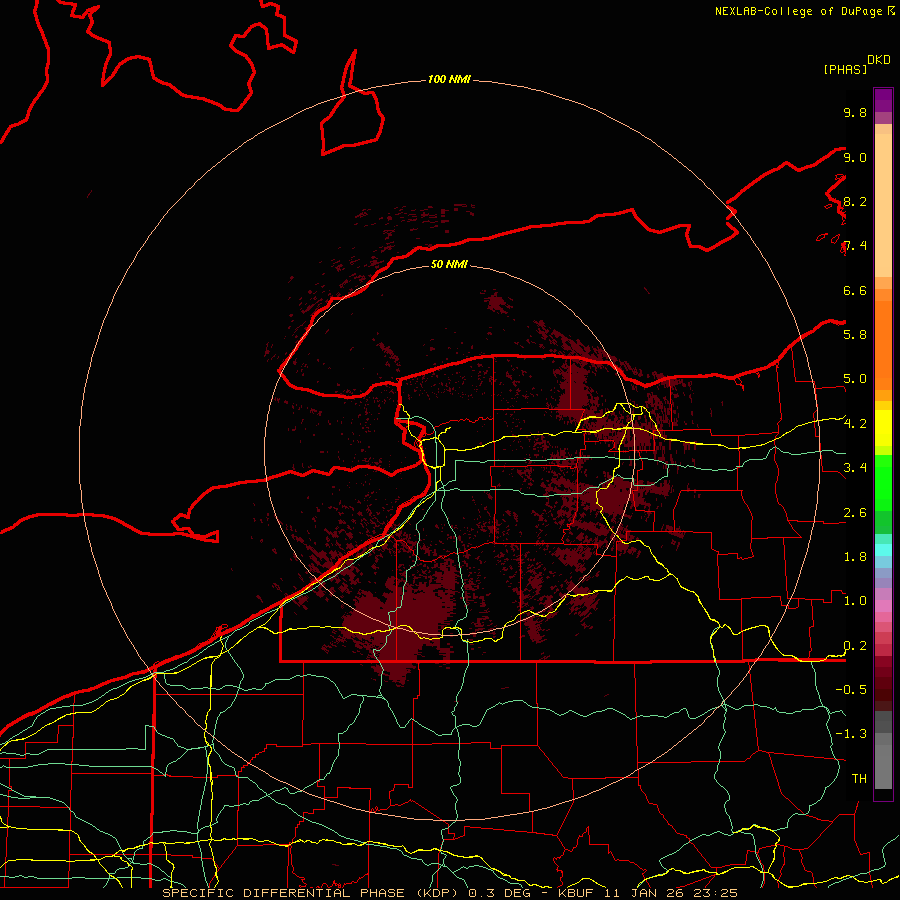Click the "DKD" label above the color bar
Image resolution: width=900 pixels, height=900 pixels.
[x=879, y=60]
